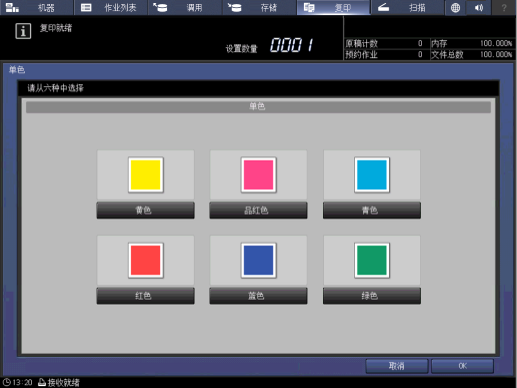Click the 取消 cancel button

(x=397, y=366)
